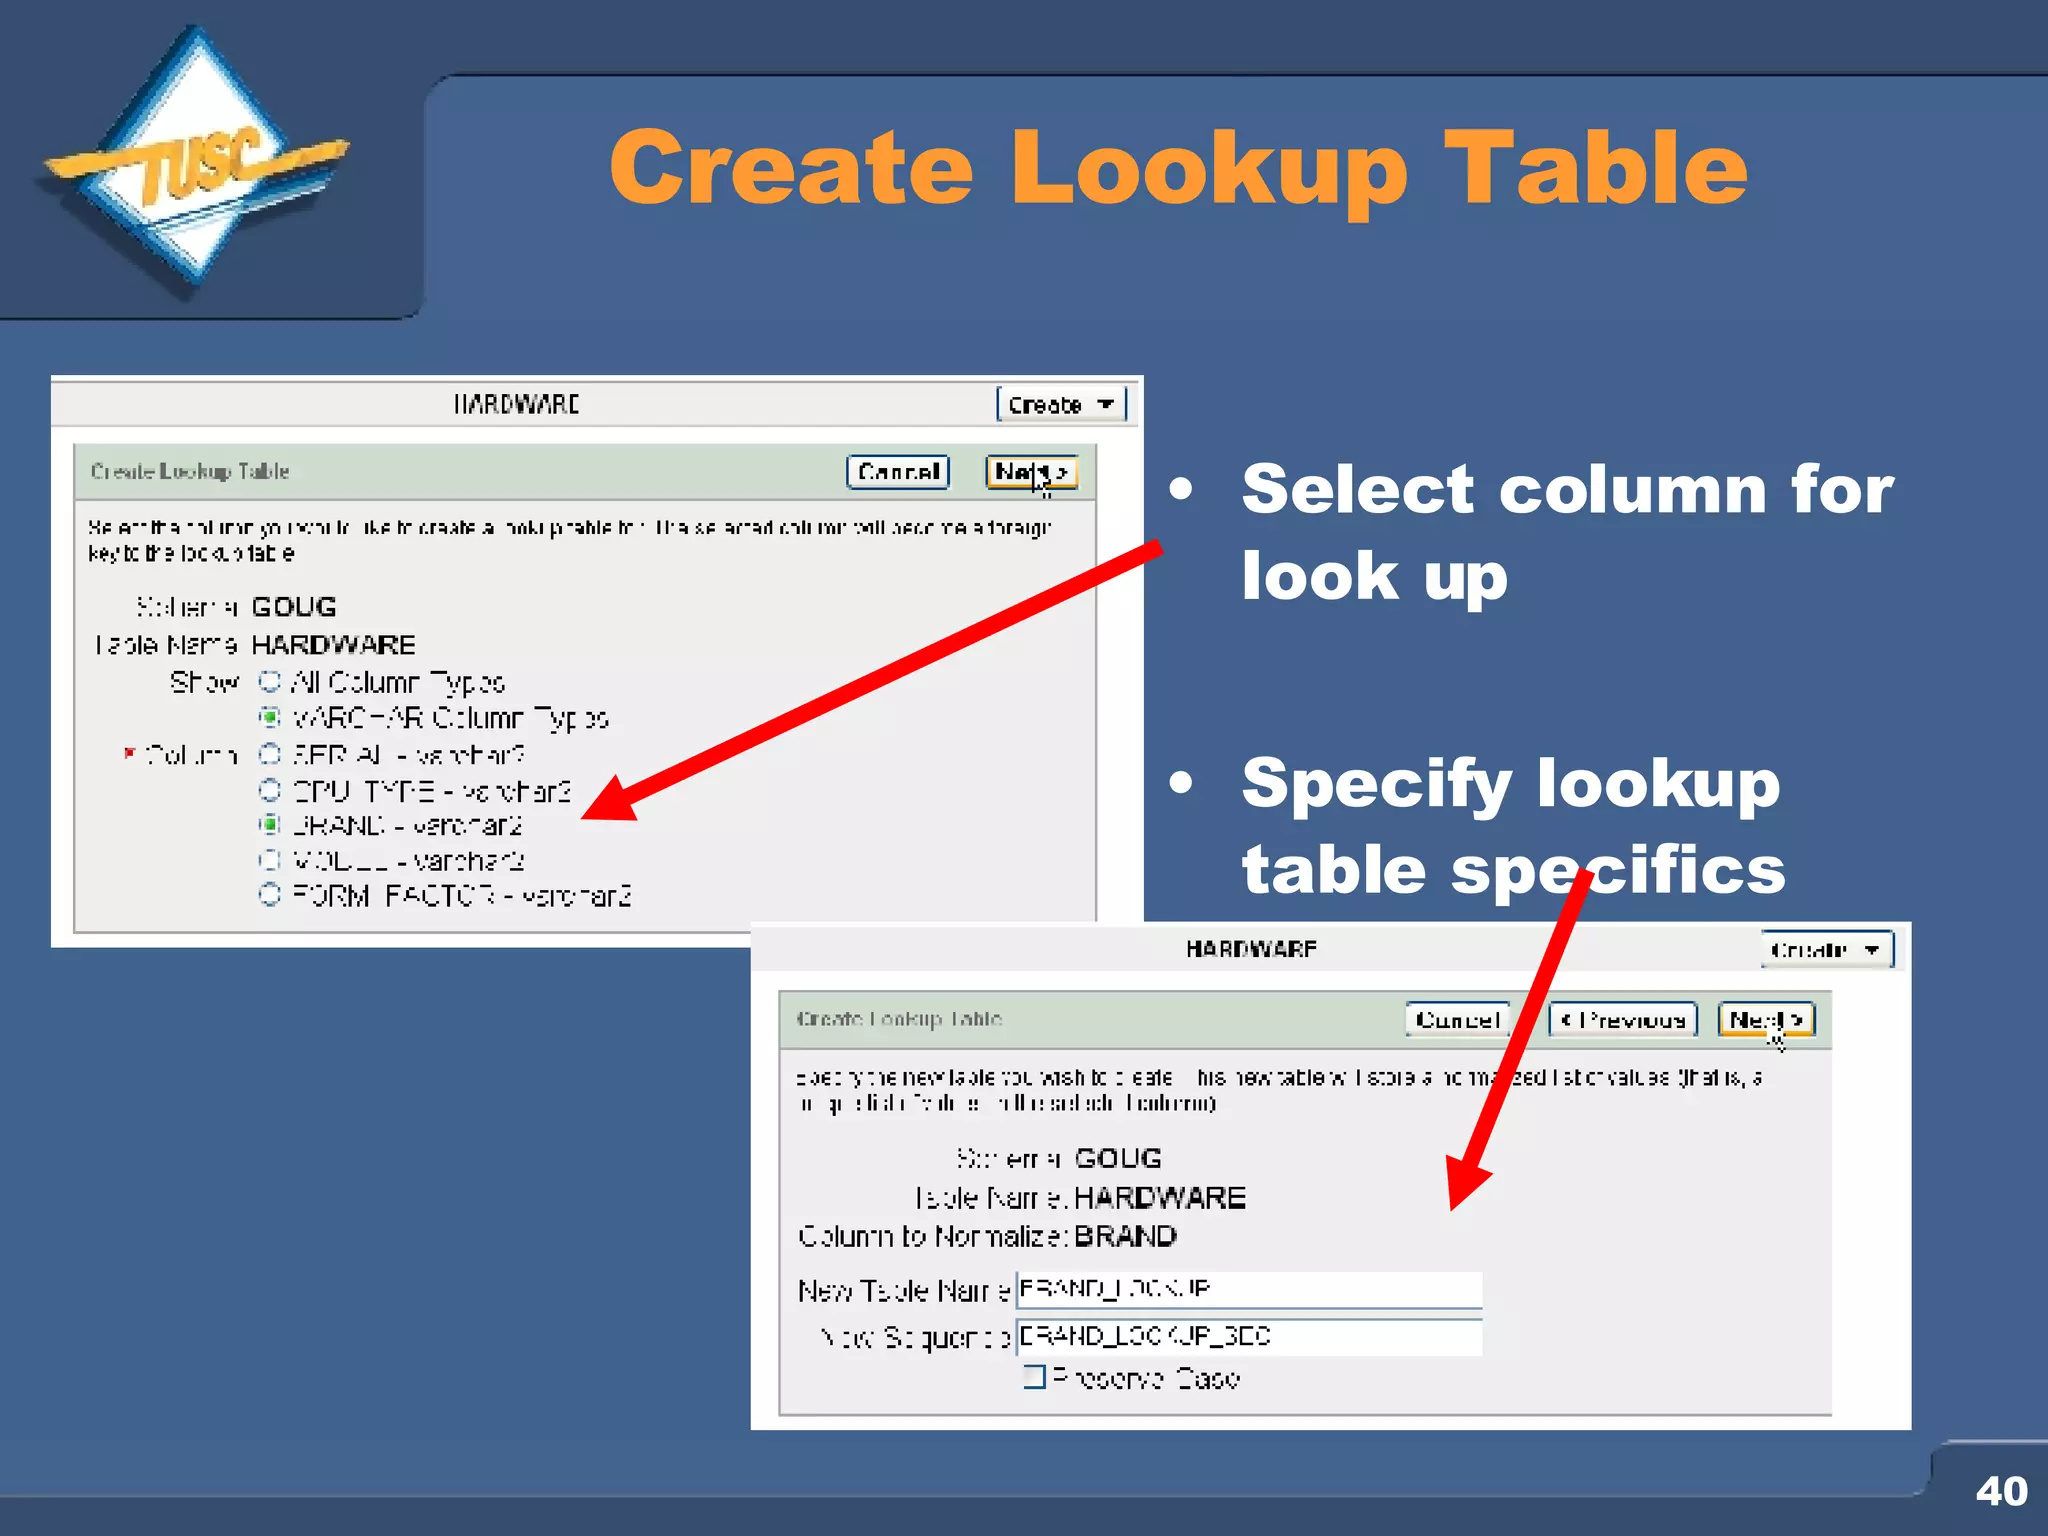Open the Create dropdown in the upper HARDWARE panel
Image resolution: width=2048 pixels, height=1536 pixels.
(1061, 405)
